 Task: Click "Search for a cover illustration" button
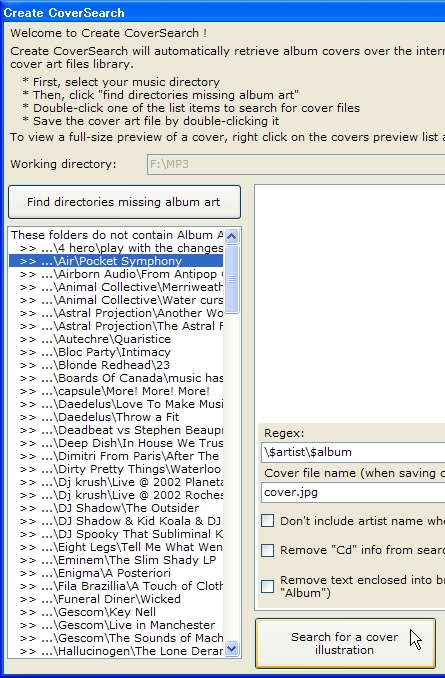[x=345, y=643]
